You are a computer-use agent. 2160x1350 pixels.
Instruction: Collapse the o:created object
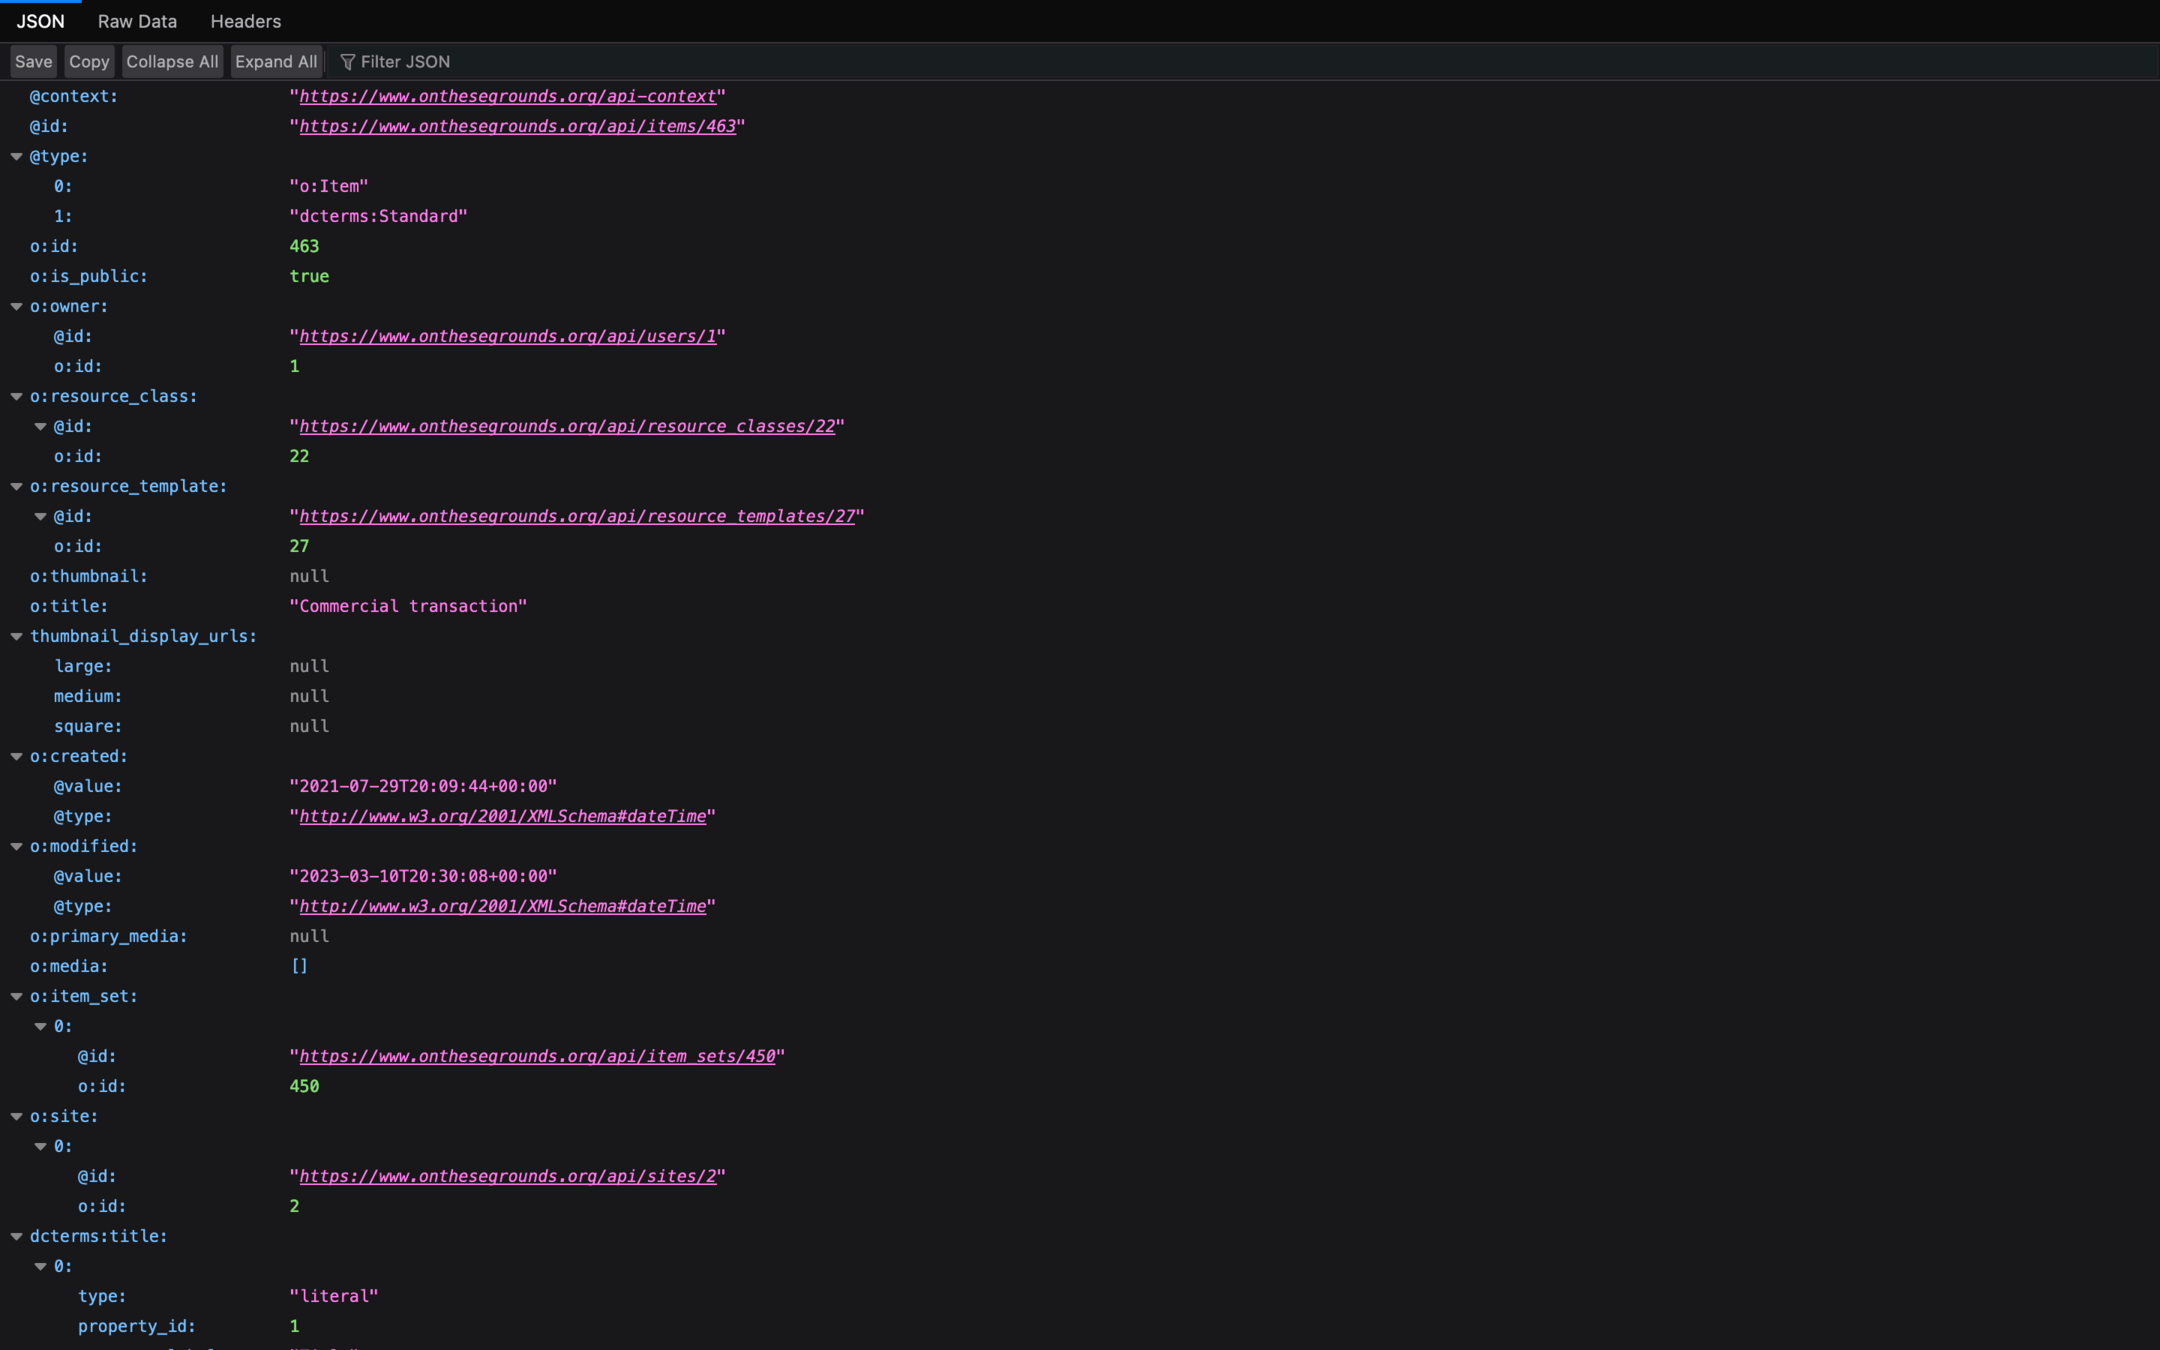click(x=17, y=756)
